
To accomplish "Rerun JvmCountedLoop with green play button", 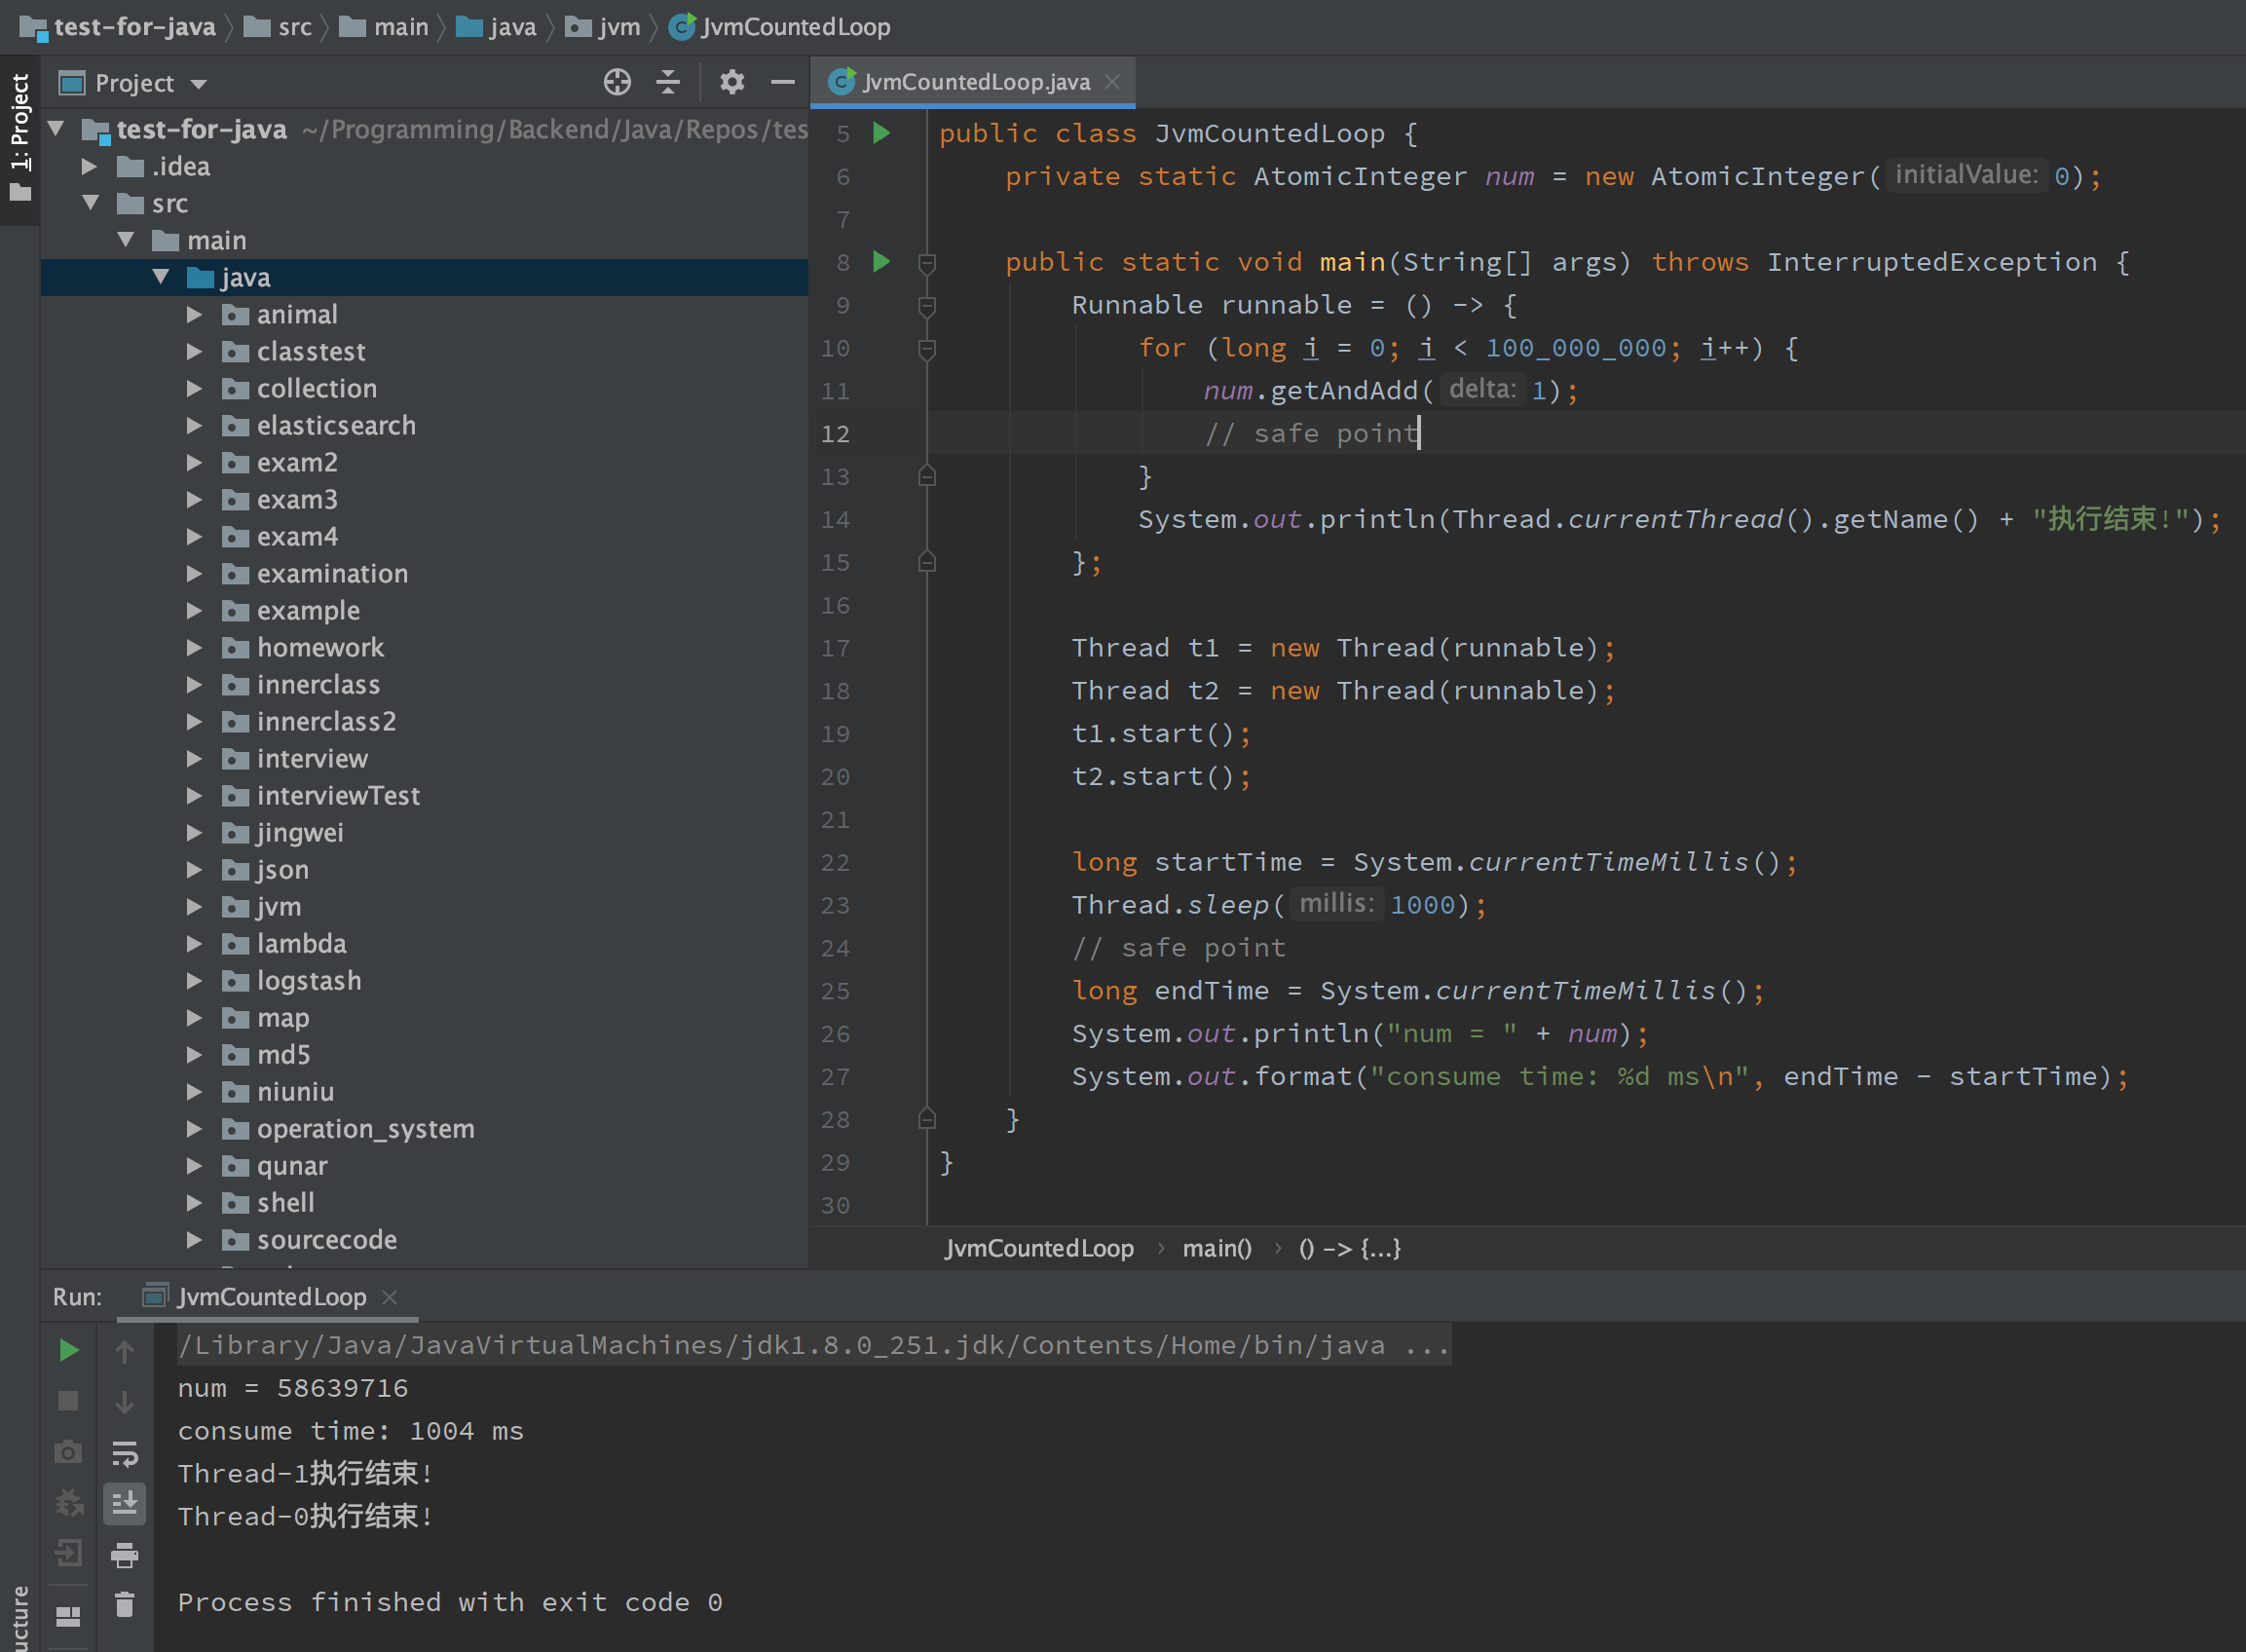I will click(68, 1351).
